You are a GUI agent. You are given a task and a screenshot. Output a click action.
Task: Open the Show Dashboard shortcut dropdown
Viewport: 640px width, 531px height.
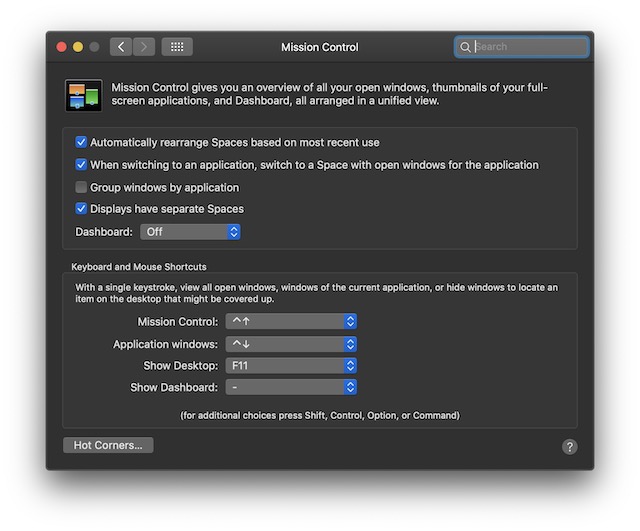291,387
